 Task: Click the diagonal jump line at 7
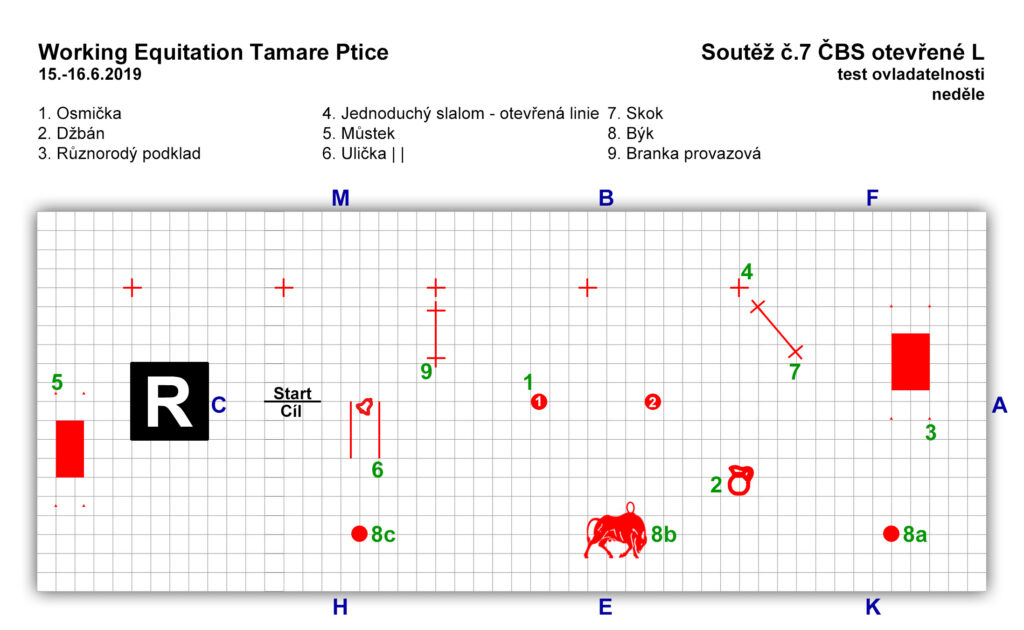pyautogui.click(x=776, y=330)
